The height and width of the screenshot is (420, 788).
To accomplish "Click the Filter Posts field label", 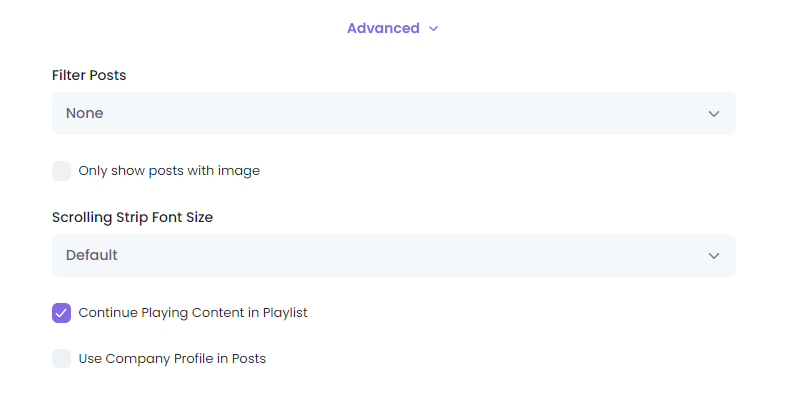I will (89, 75).
